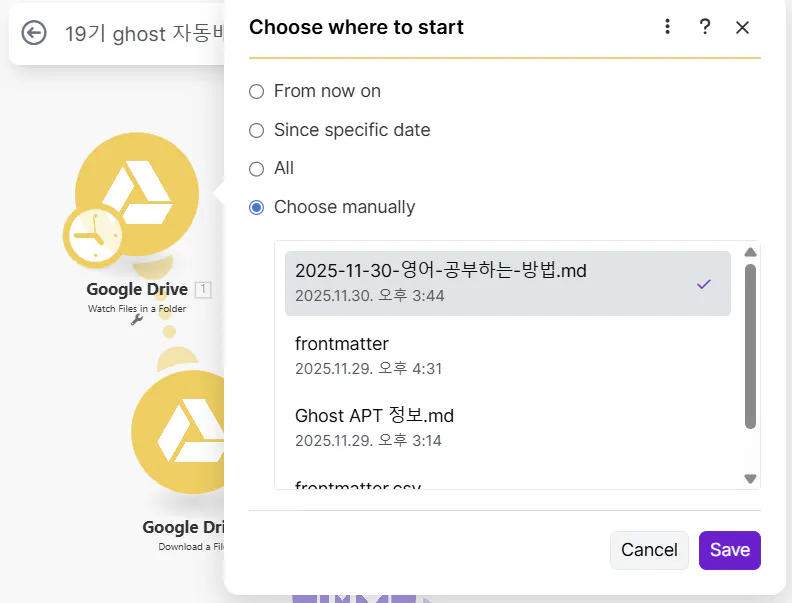Click the Watch Files in a Folder label

pyautogui.click(x=137, y=309)
